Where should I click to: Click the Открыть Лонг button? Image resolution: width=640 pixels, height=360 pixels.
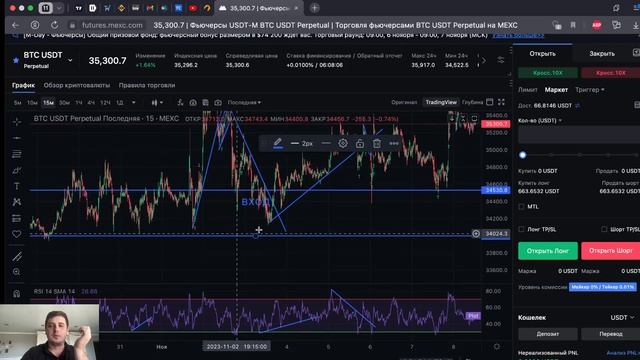[548, 251]
